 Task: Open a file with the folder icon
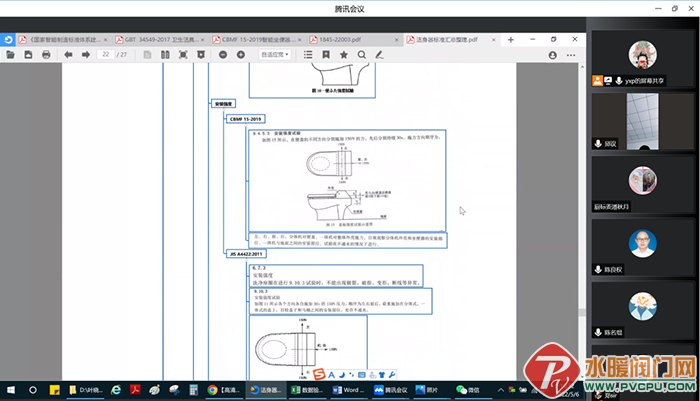[10, 54]
